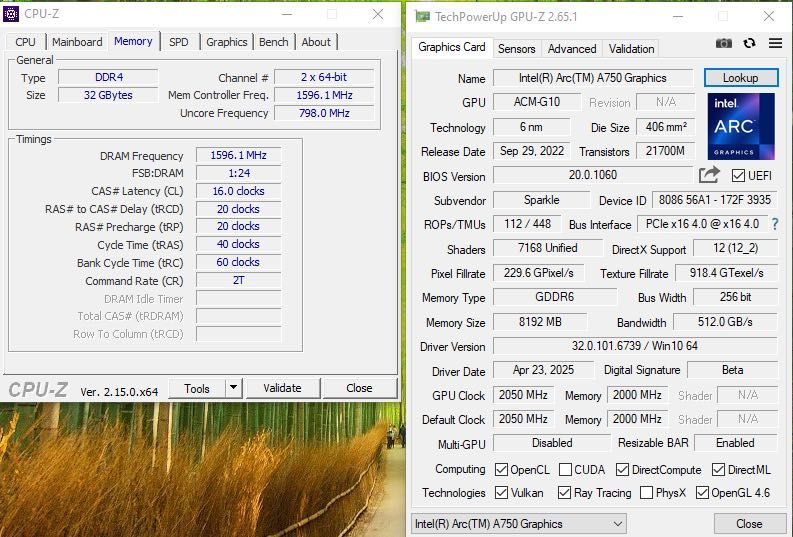Click the Bank Cycle Time value 60 clocks
793x537 pixels.
(238, 262)
